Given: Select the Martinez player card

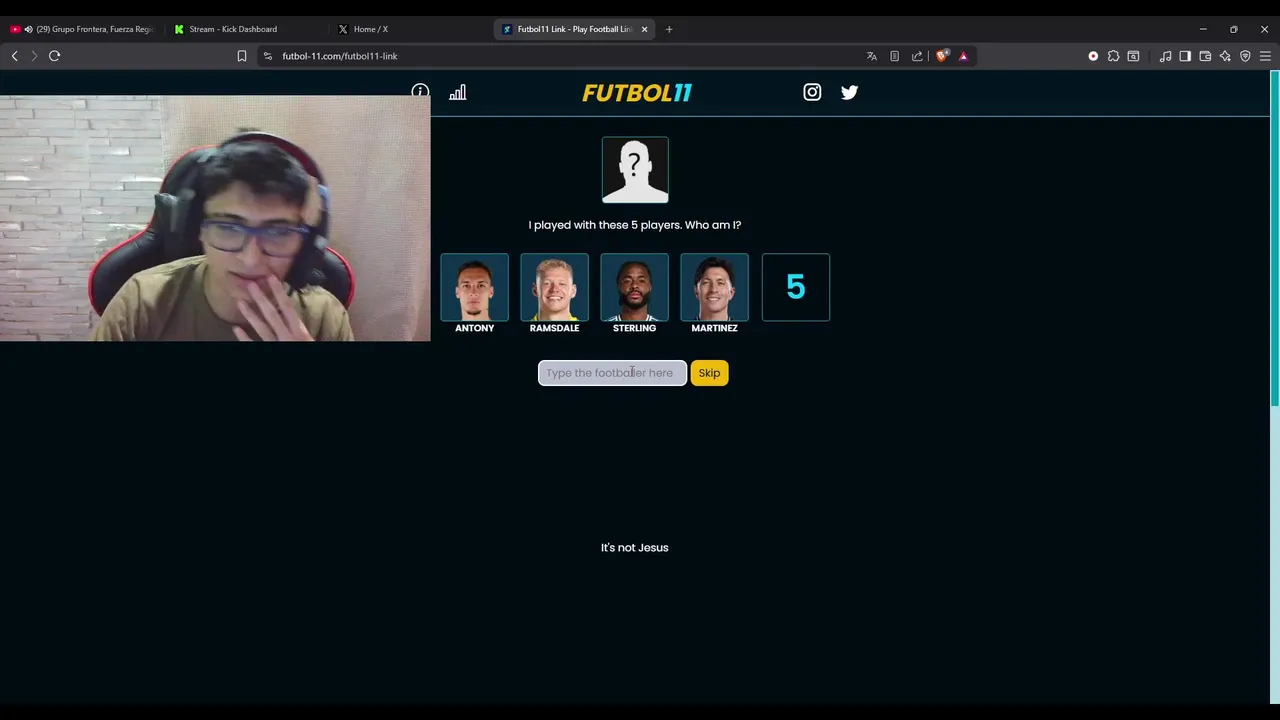Looking at the screenshot, I should (x=715, y=287).
